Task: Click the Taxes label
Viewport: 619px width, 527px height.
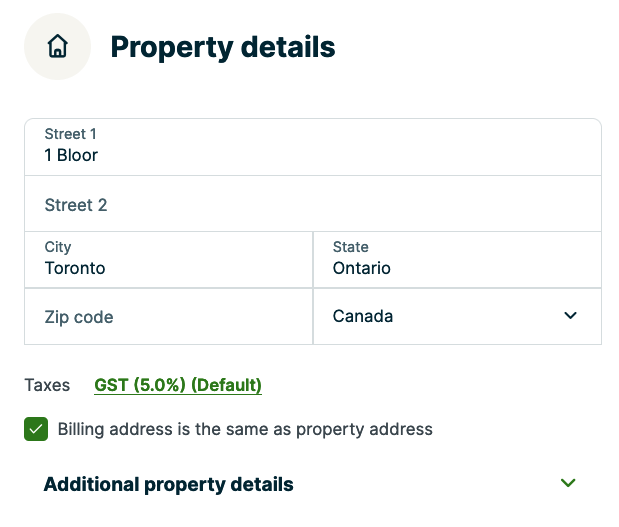Action: coord(47,385)
